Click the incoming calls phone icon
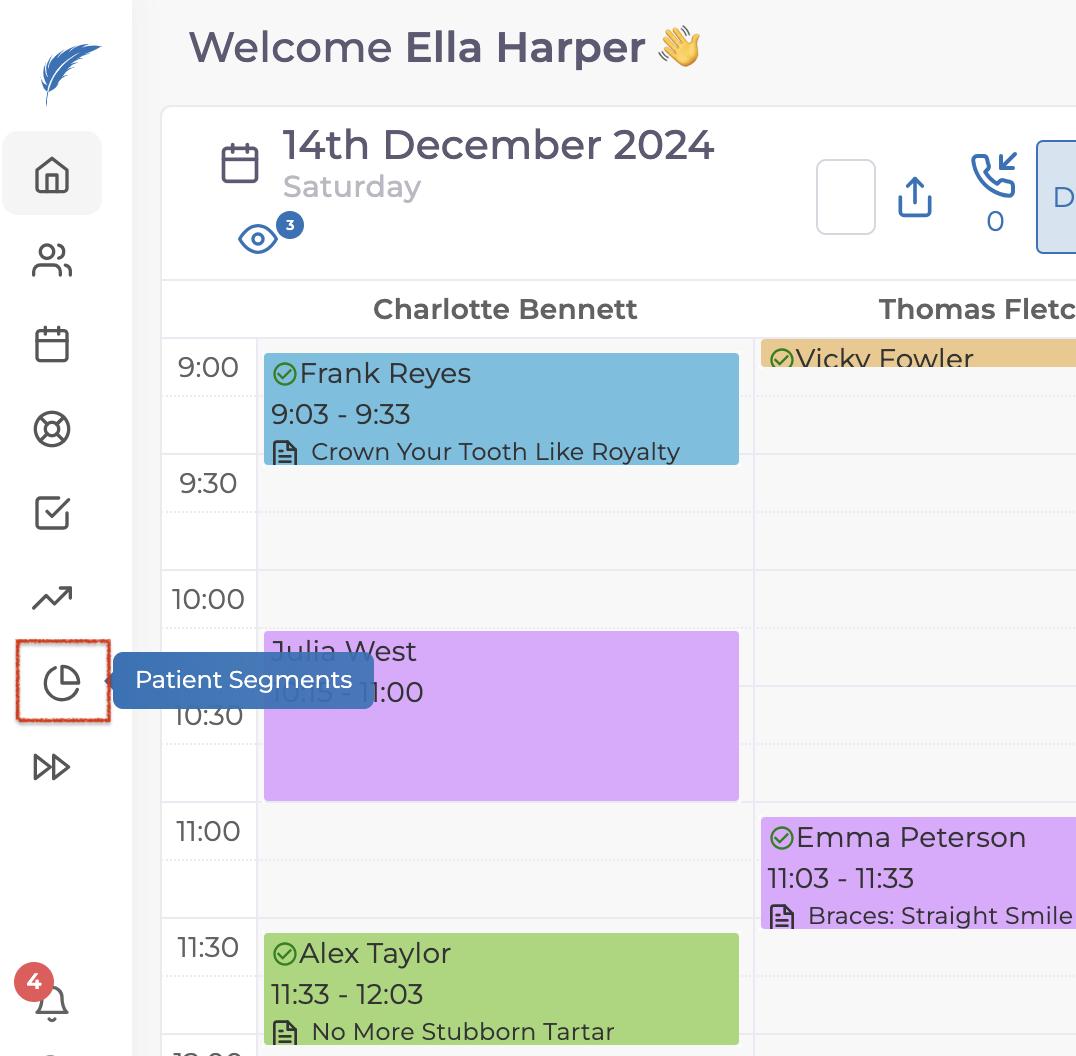The height and width of the screenshot is (1056, 1076). pos(993,176)
